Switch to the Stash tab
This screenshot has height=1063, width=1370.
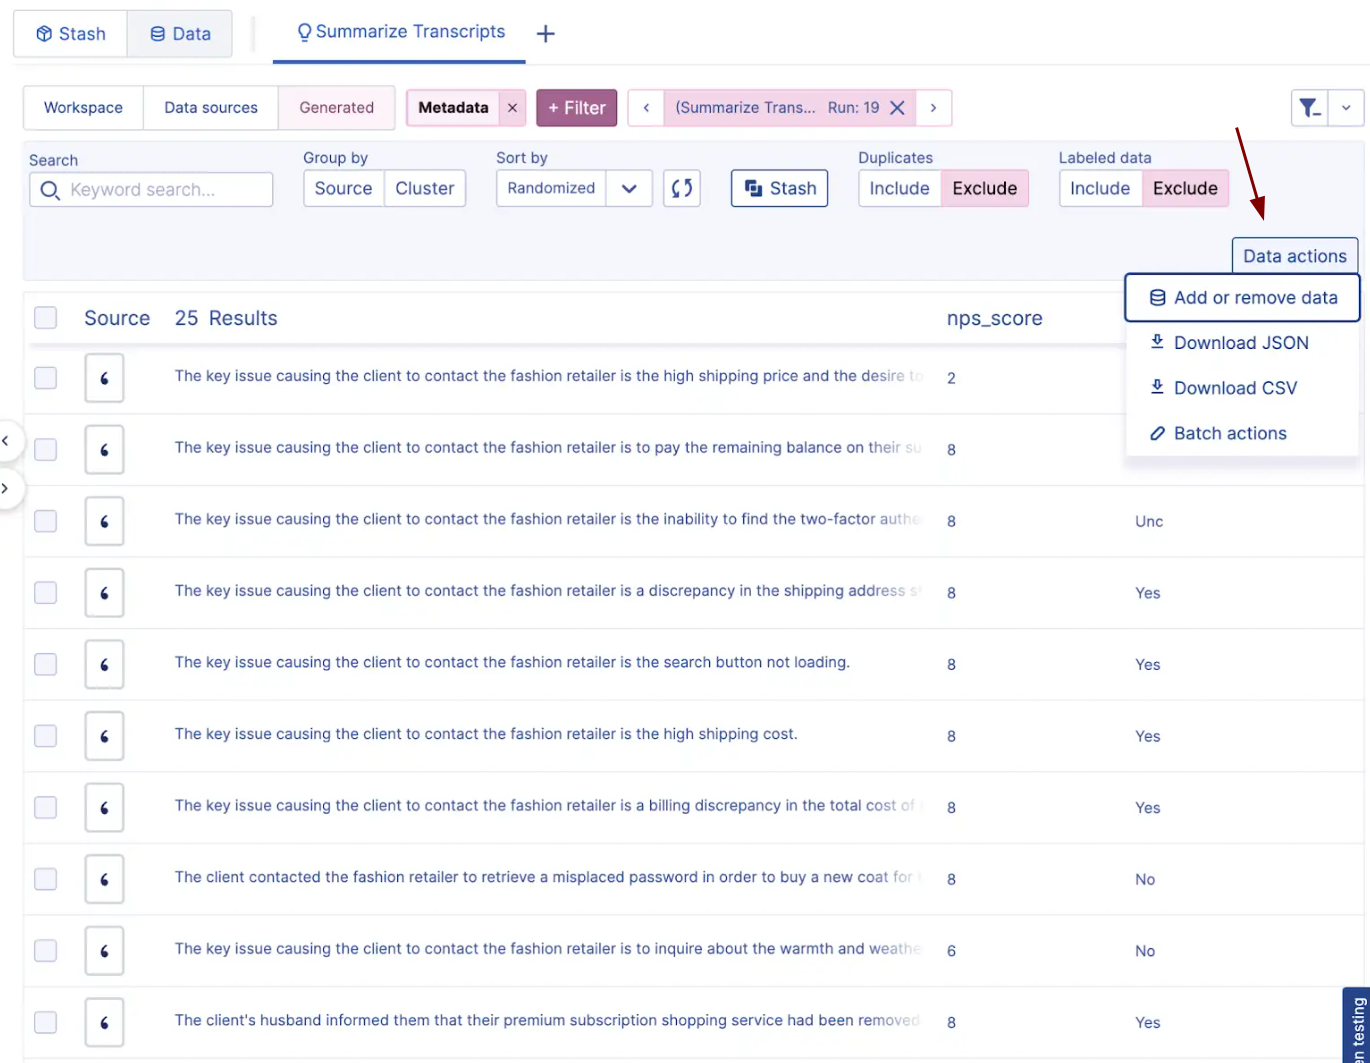(x=70, y=33)
